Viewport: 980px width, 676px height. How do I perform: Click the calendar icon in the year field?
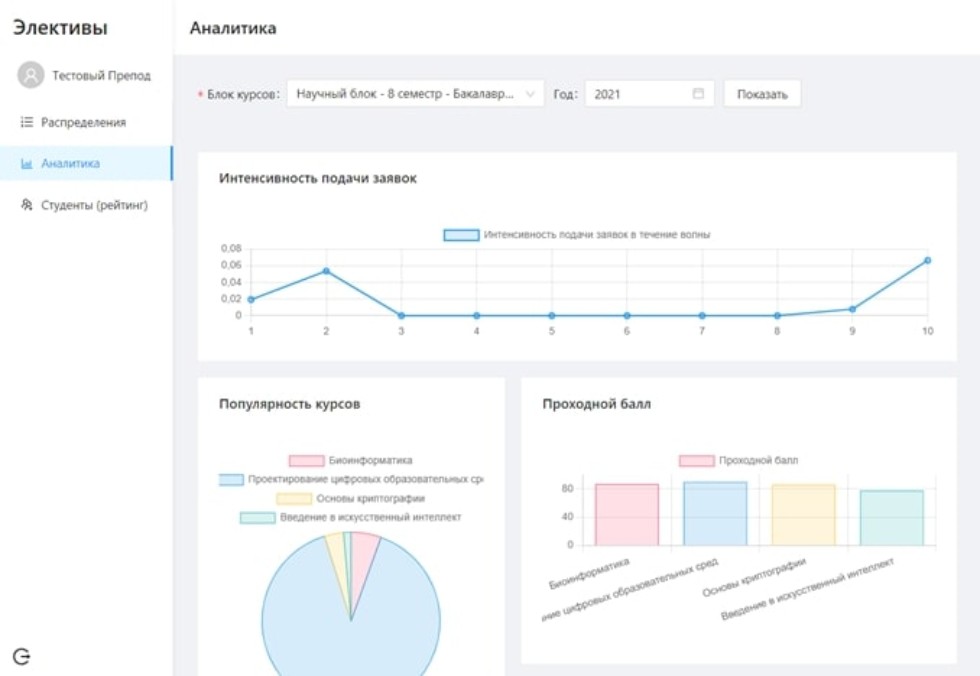coord(698,94)
